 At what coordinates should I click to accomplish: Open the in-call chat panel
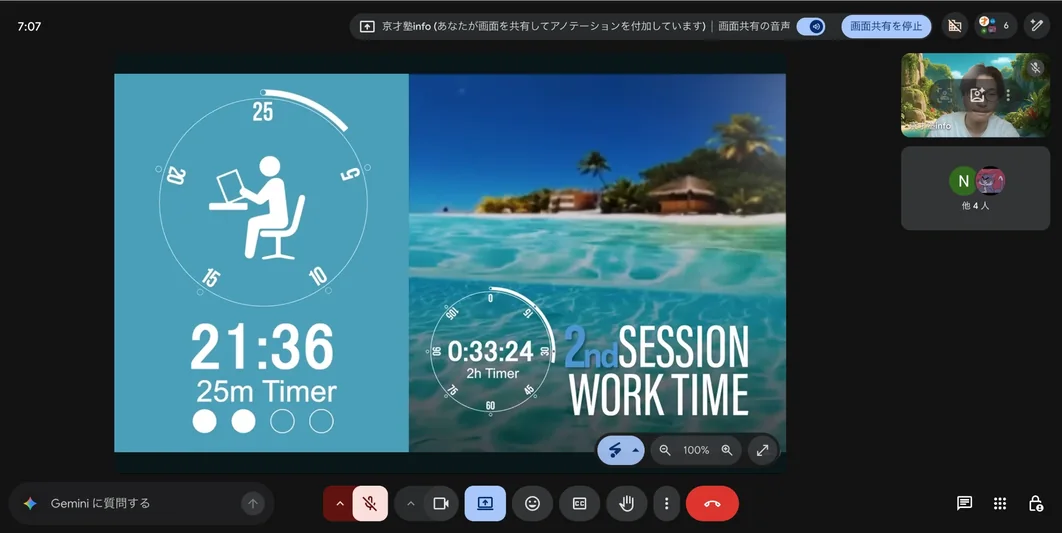tap(964, 503)
